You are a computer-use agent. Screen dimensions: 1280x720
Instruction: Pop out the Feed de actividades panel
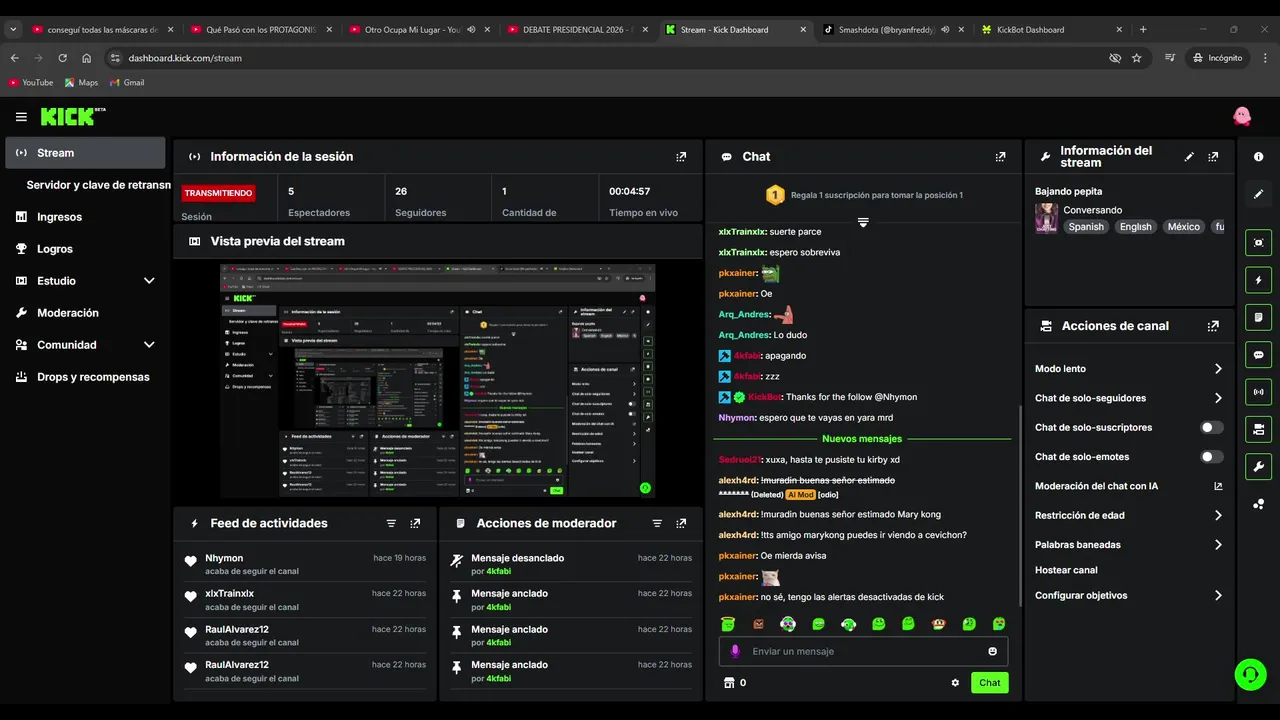coord(415,523)
